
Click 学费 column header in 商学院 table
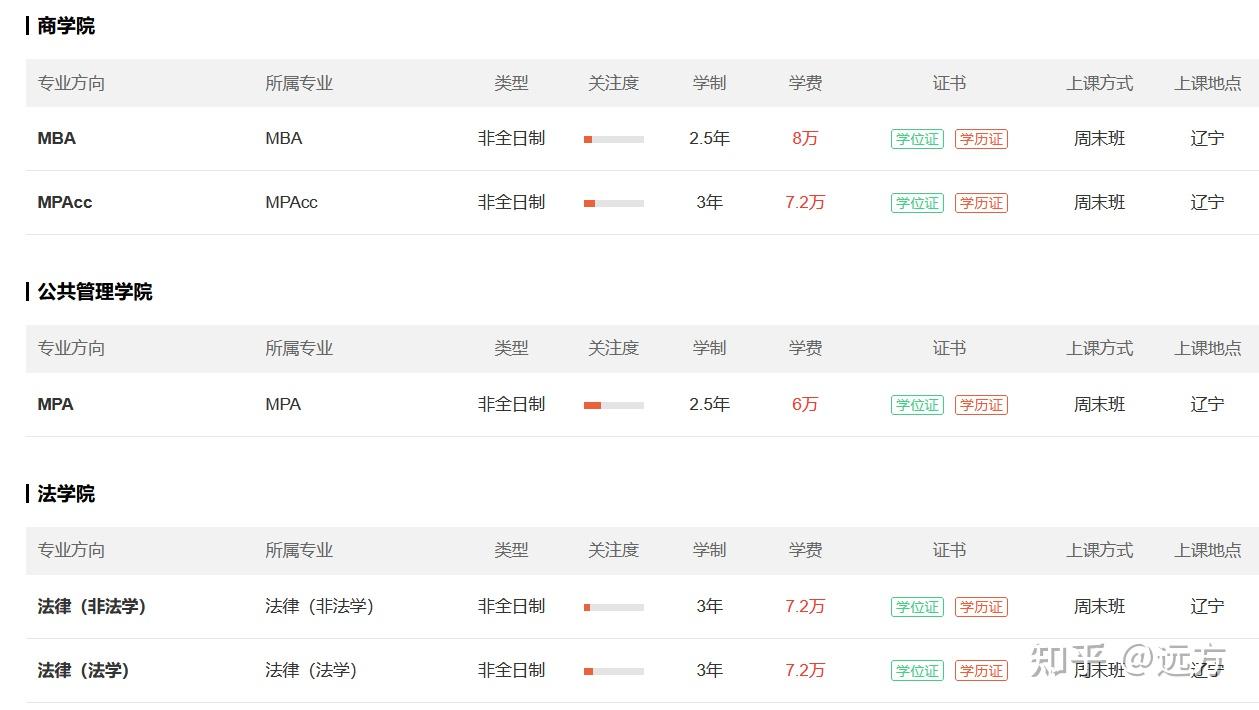pos(805,83)
